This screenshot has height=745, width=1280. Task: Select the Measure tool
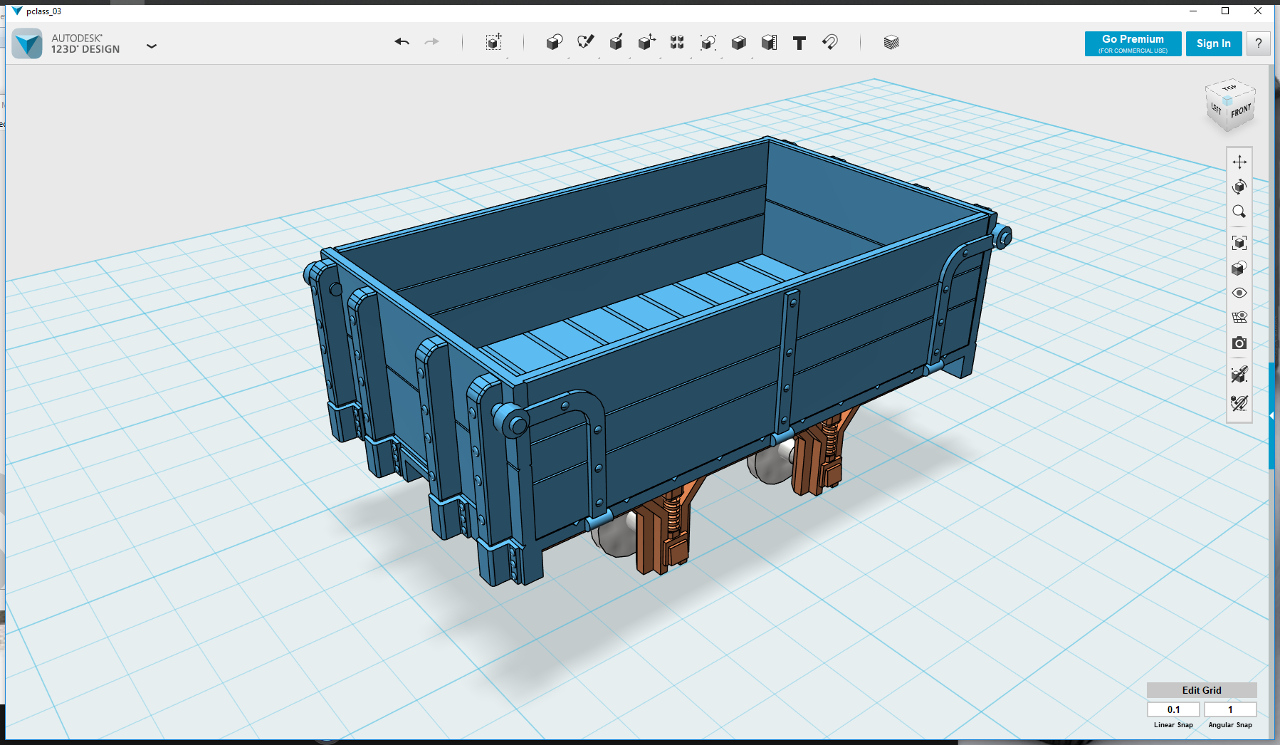point(769,42)
